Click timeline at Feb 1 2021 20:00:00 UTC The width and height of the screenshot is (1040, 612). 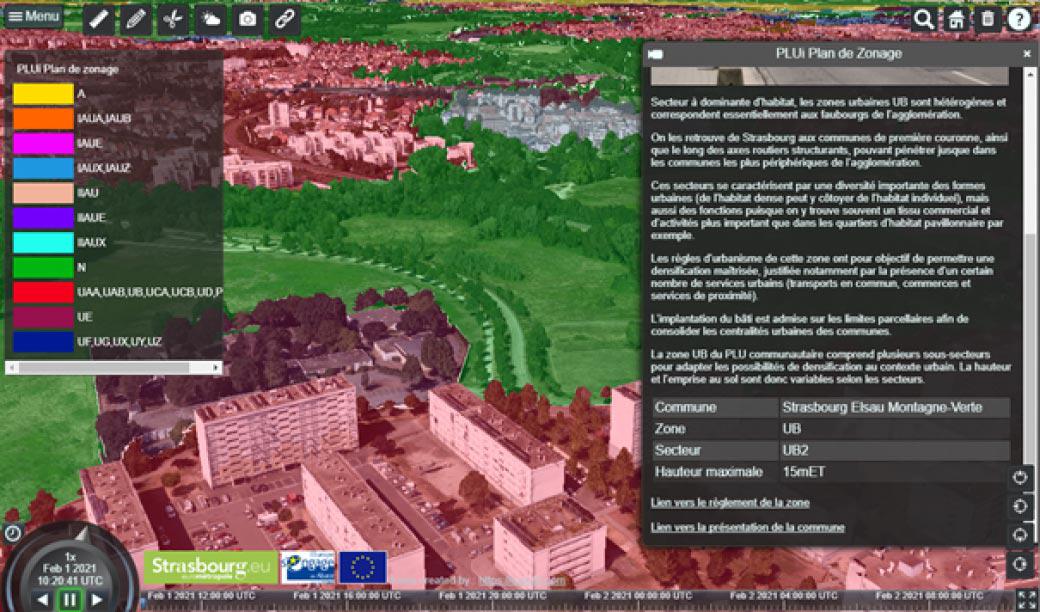point(492,596)
